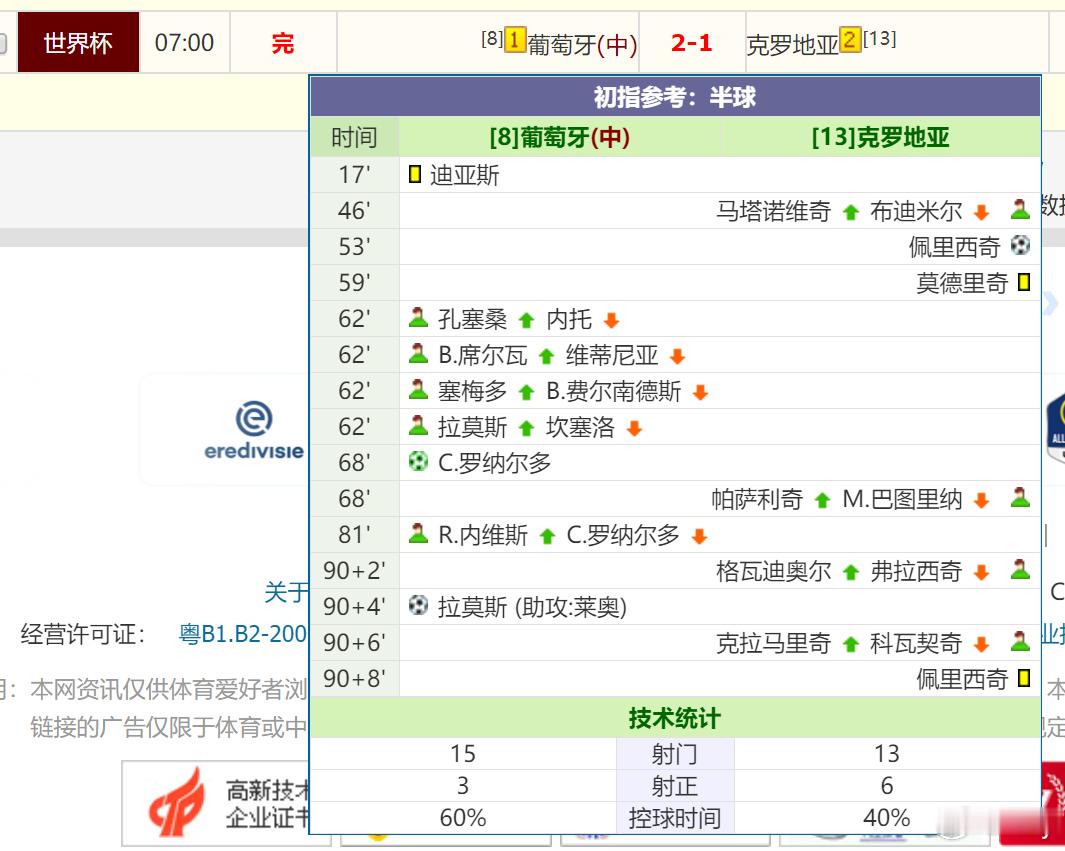Click the [13]克罗地亚 column header
The height and width of the screenshot is (851, 1065).
[880, 137]
